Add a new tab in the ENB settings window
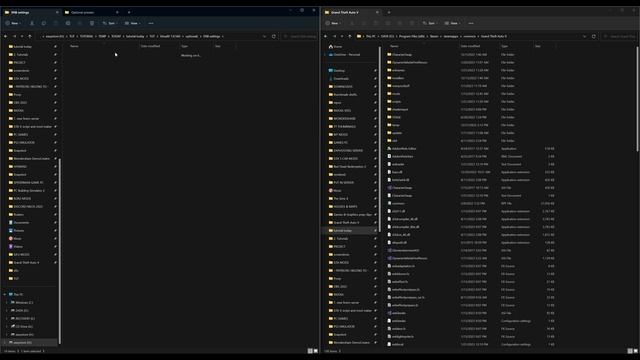640x360 pixels. point(129,13)
